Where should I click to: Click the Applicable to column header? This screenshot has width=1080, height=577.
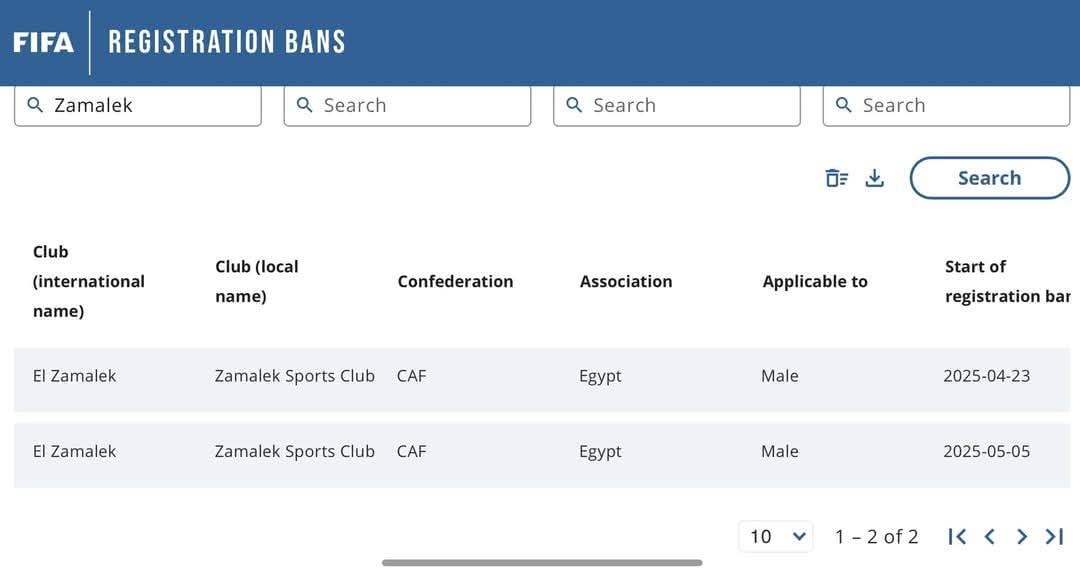815,282
